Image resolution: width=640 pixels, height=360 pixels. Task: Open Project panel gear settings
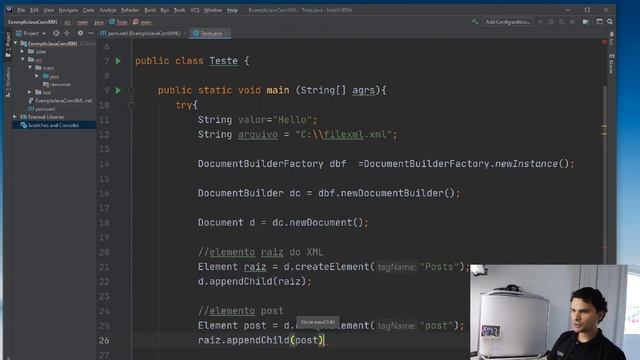(x=80, y=33)
